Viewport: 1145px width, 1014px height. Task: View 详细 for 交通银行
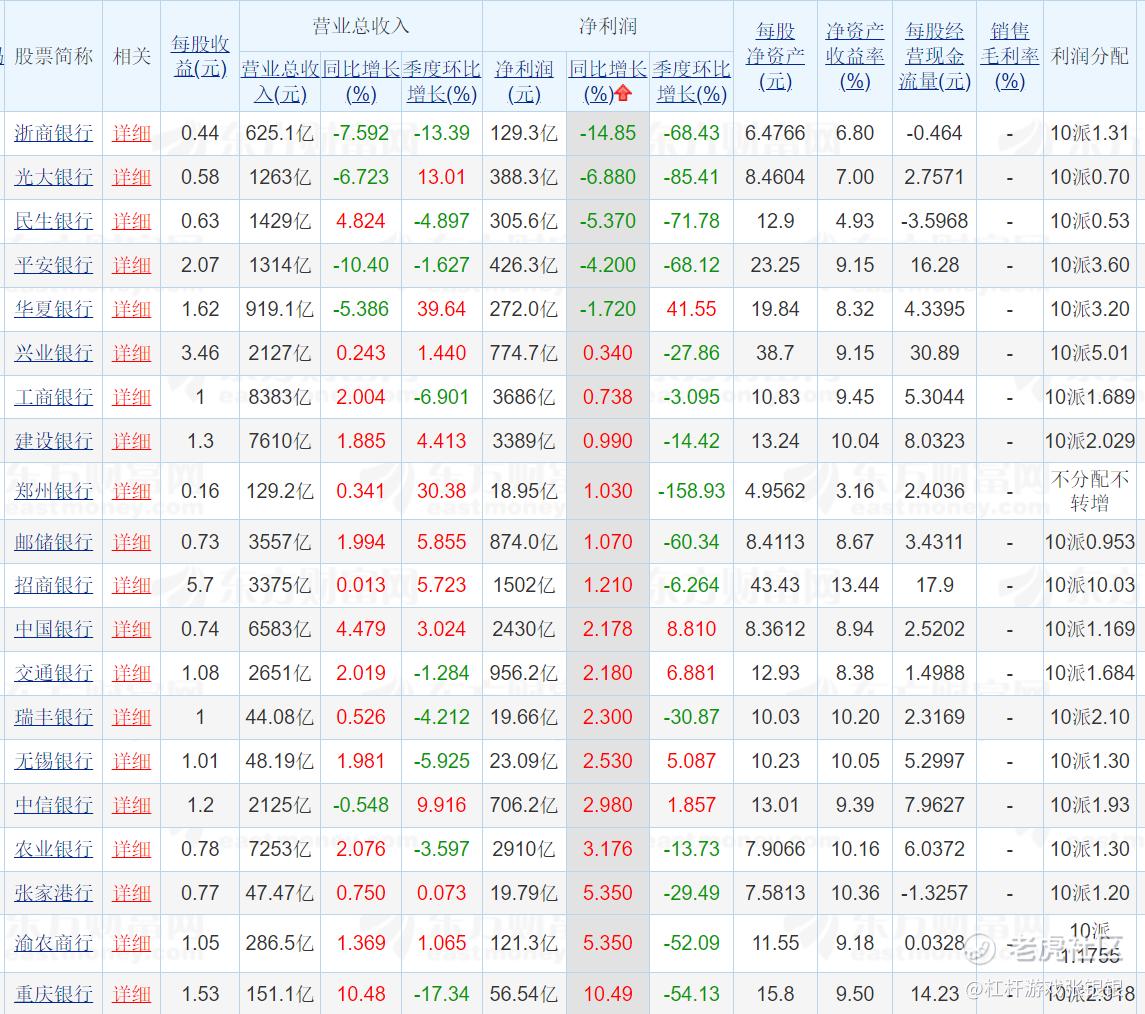click(x=131, y=672)
